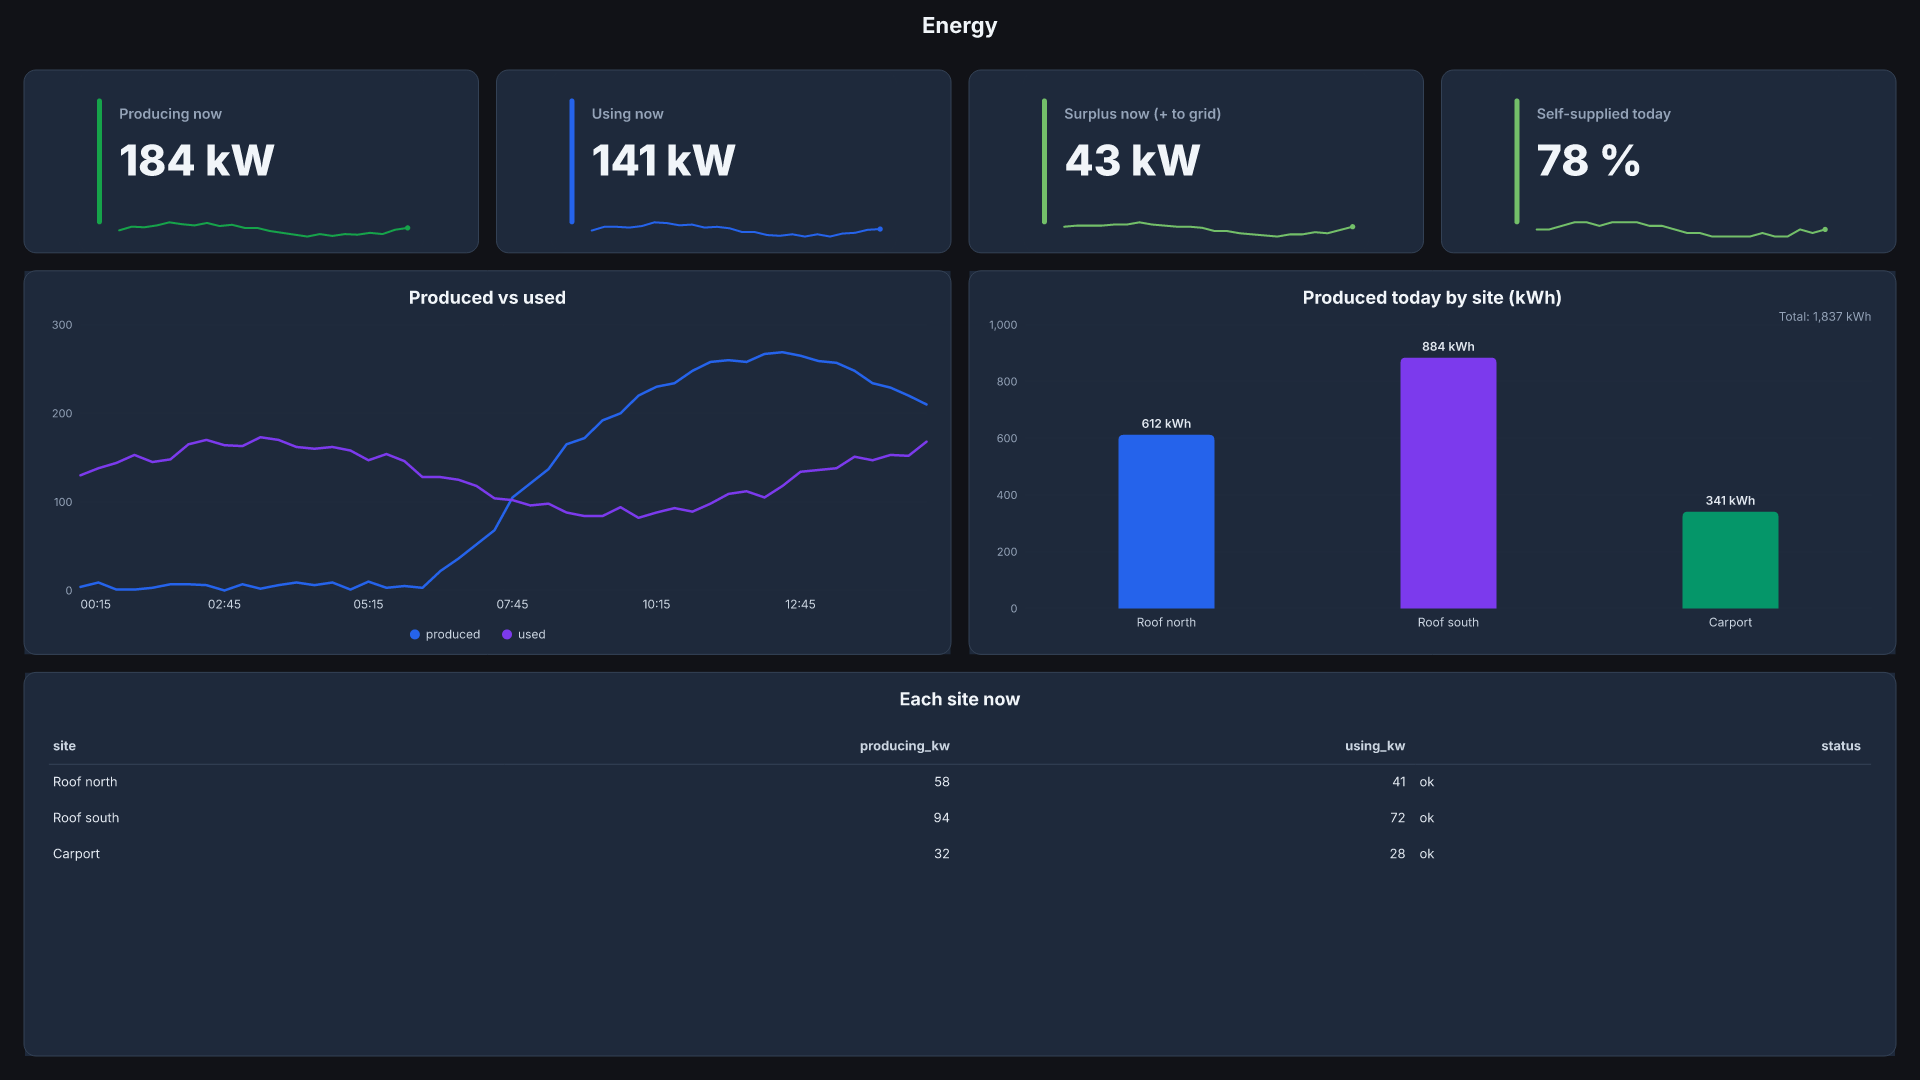The width and height of the screenshot is (1920, 1080).
Task: Click the 'Each site now' table title
Action: 959,700
